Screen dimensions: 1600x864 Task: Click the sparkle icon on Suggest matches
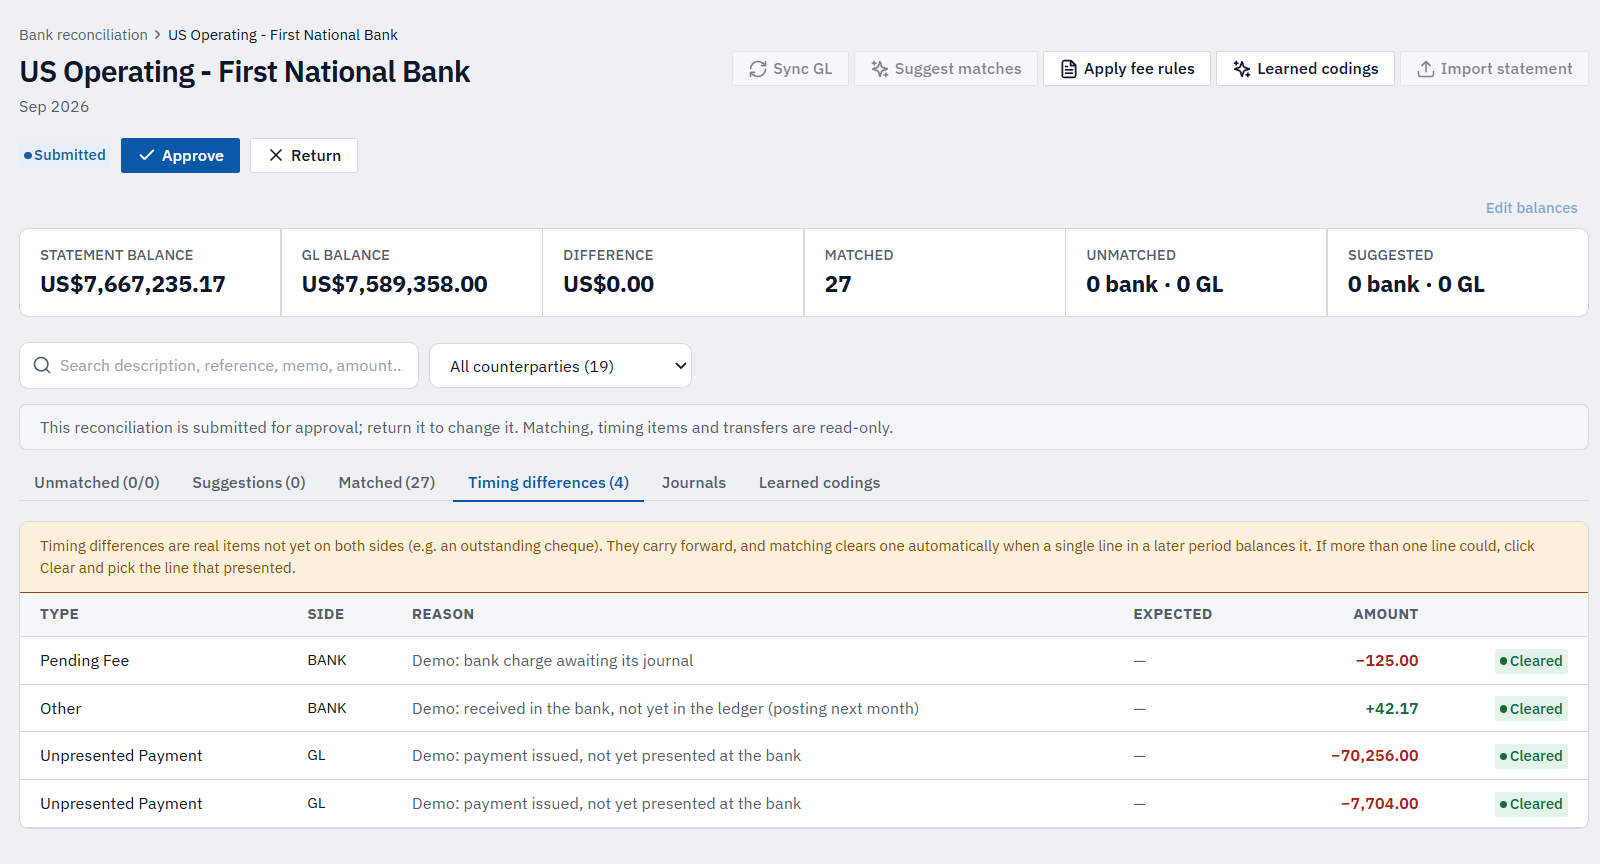pos(880,69)
